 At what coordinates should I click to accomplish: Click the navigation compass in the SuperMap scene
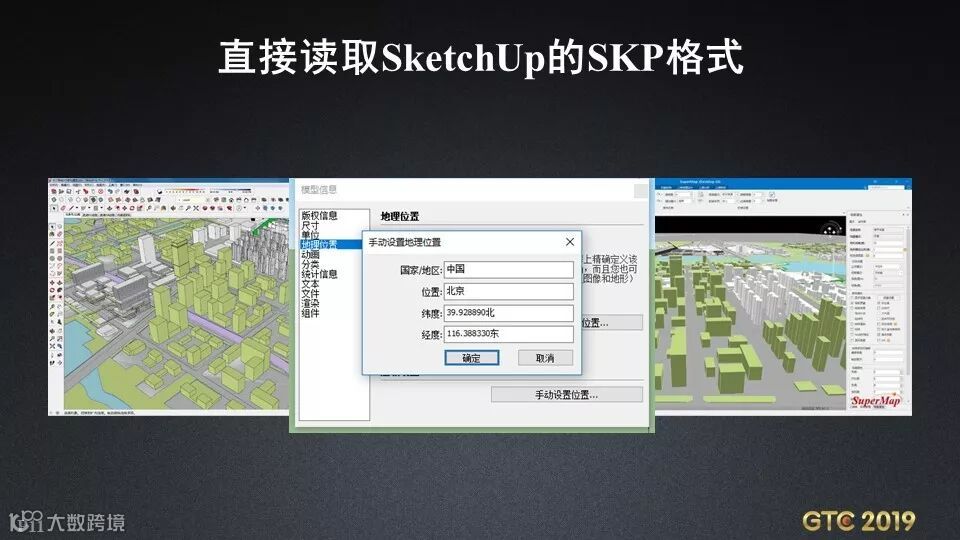pyautogui.click(x=830, y=230)
